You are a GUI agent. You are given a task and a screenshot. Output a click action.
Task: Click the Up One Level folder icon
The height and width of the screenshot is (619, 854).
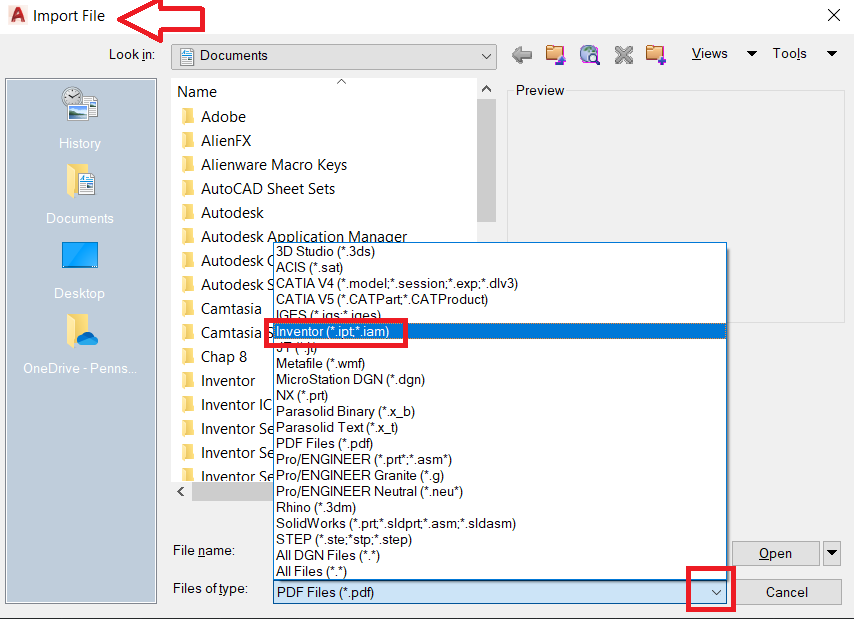click(555, 53)
